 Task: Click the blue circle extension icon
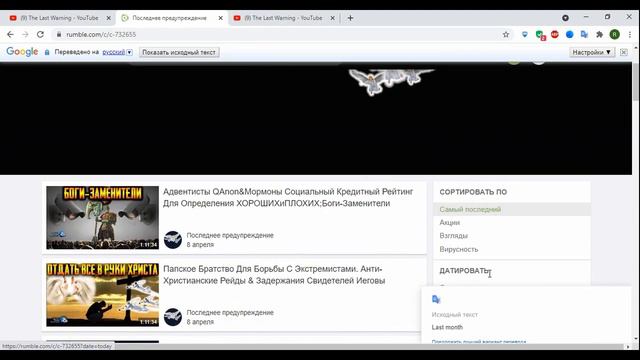[x=569, y=35]
